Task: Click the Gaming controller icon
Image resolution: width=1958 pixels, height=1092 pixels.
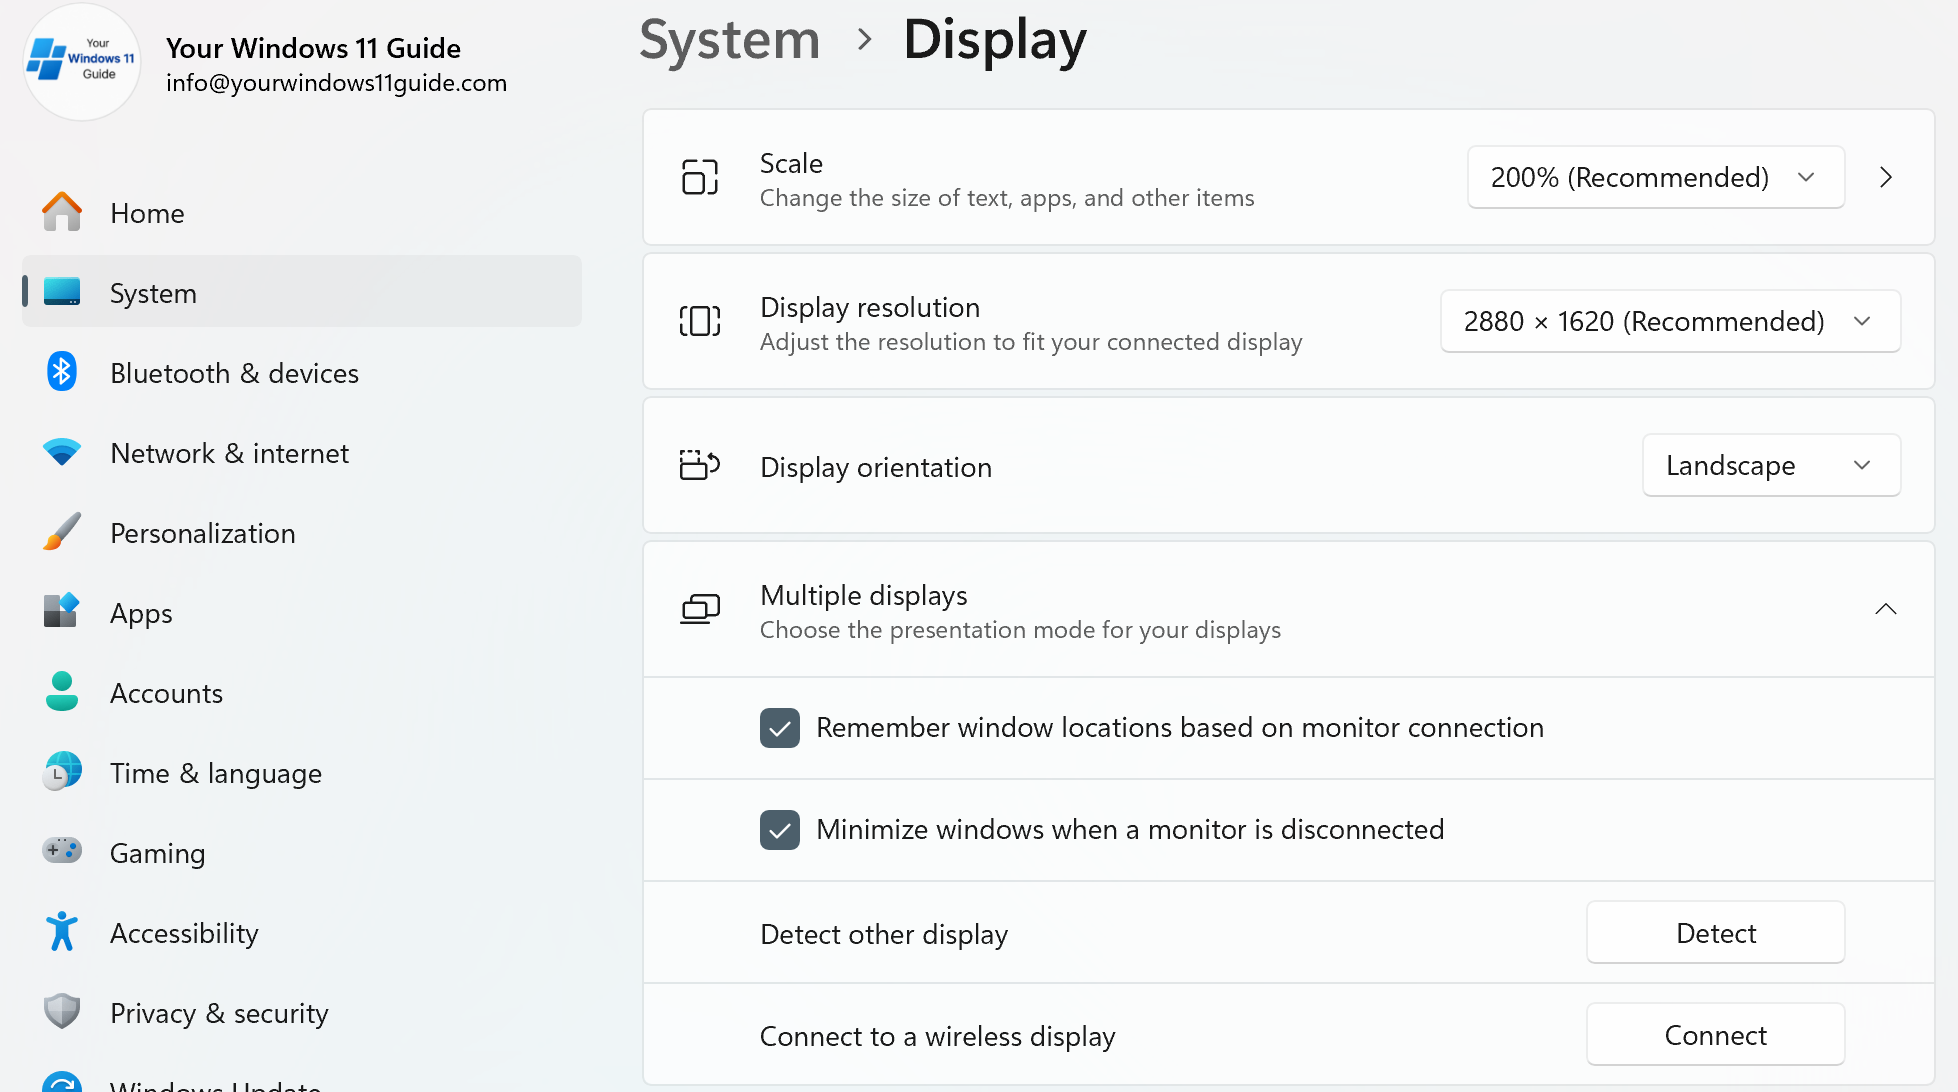Action: [62, 850]
